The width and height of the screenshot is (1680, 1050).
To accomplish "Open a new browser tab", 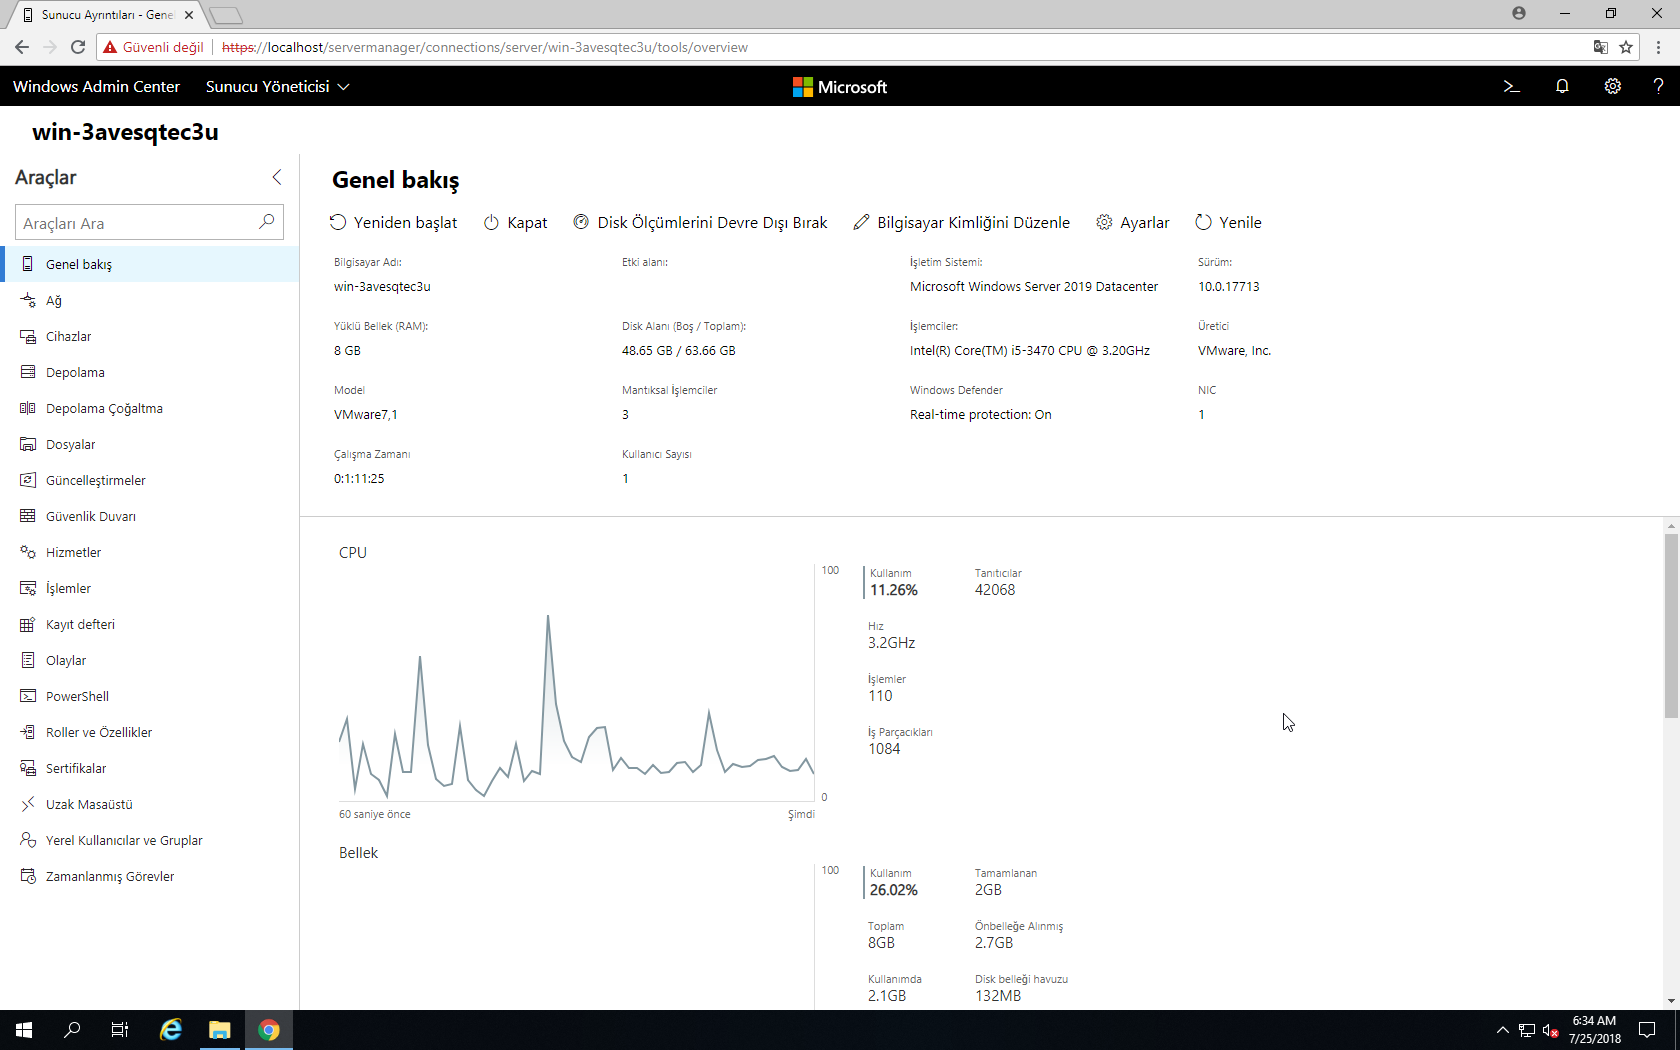I will point(227,15).
